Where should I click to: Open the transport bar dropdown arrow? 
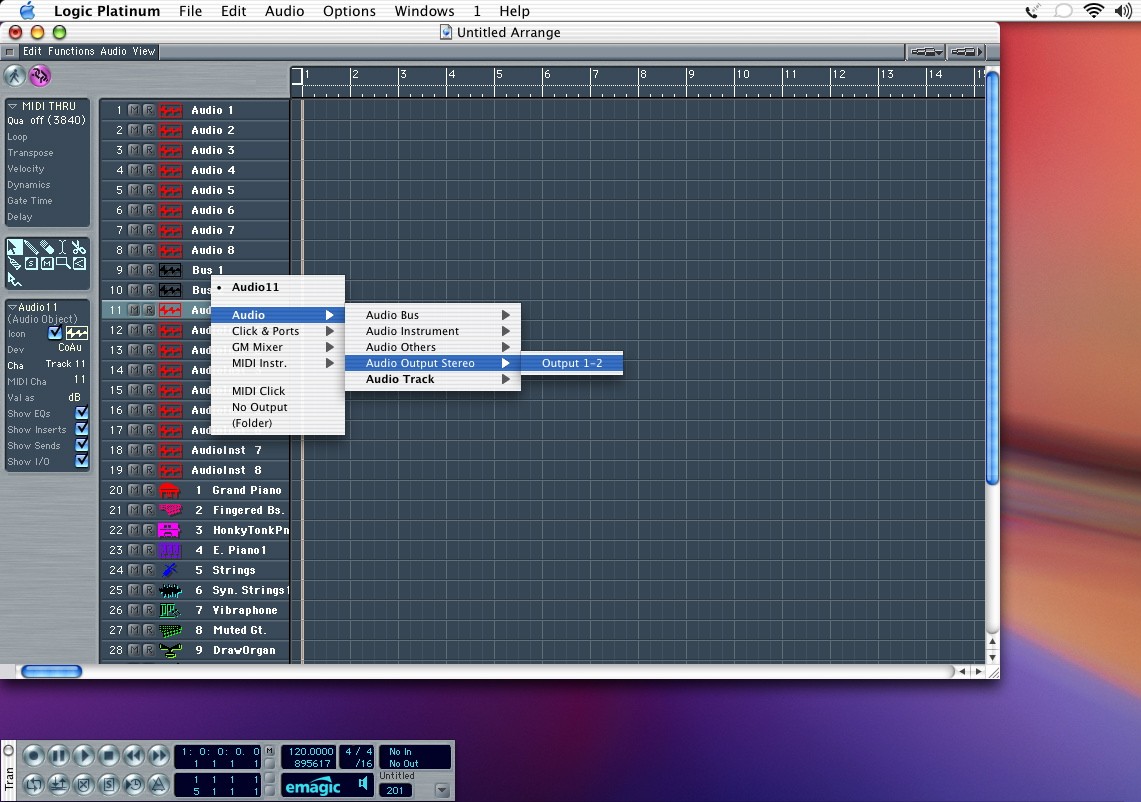442,790
